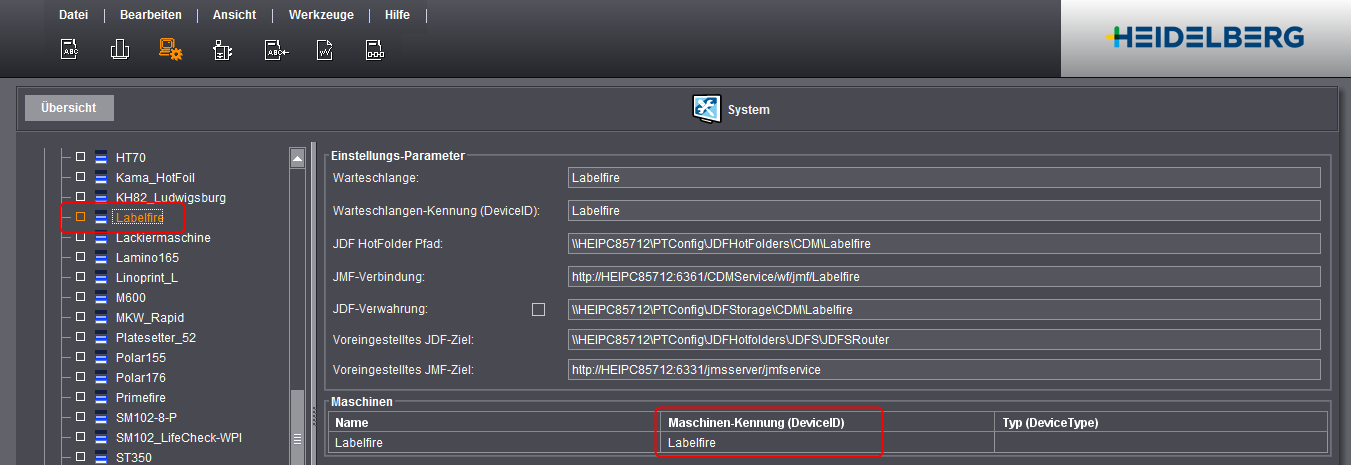Click the JDF-Verwahrung path field
This screenshot has width=1351, height=465.
(x=944, y=309)
